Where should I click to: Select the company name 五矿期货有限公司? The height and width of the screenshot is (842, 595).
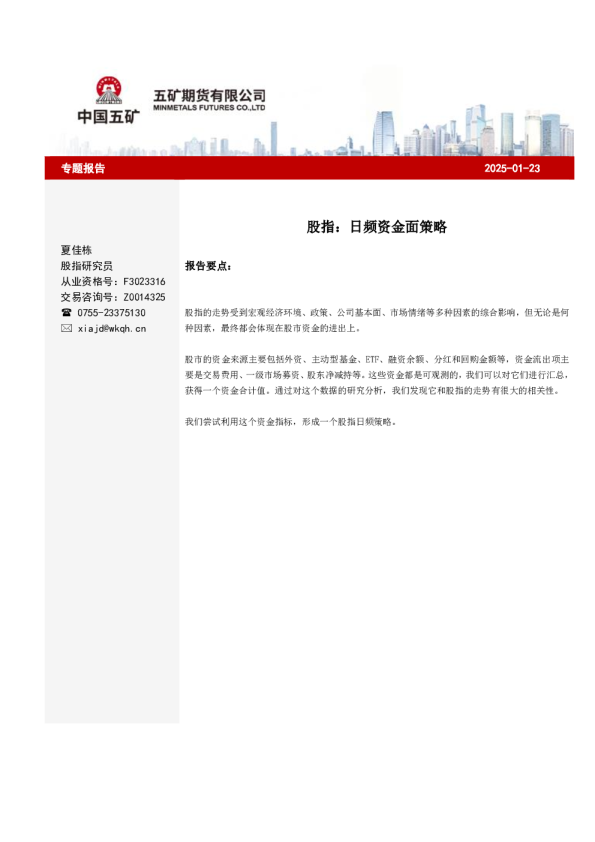[x=209, y=96]
